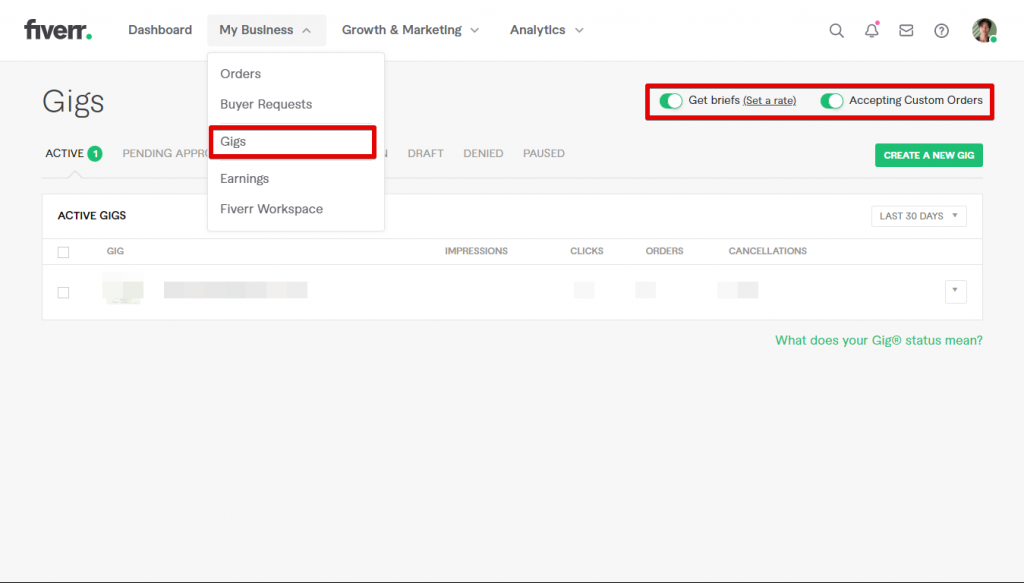Click the Create a New Gig button

[x=928, y=155]
